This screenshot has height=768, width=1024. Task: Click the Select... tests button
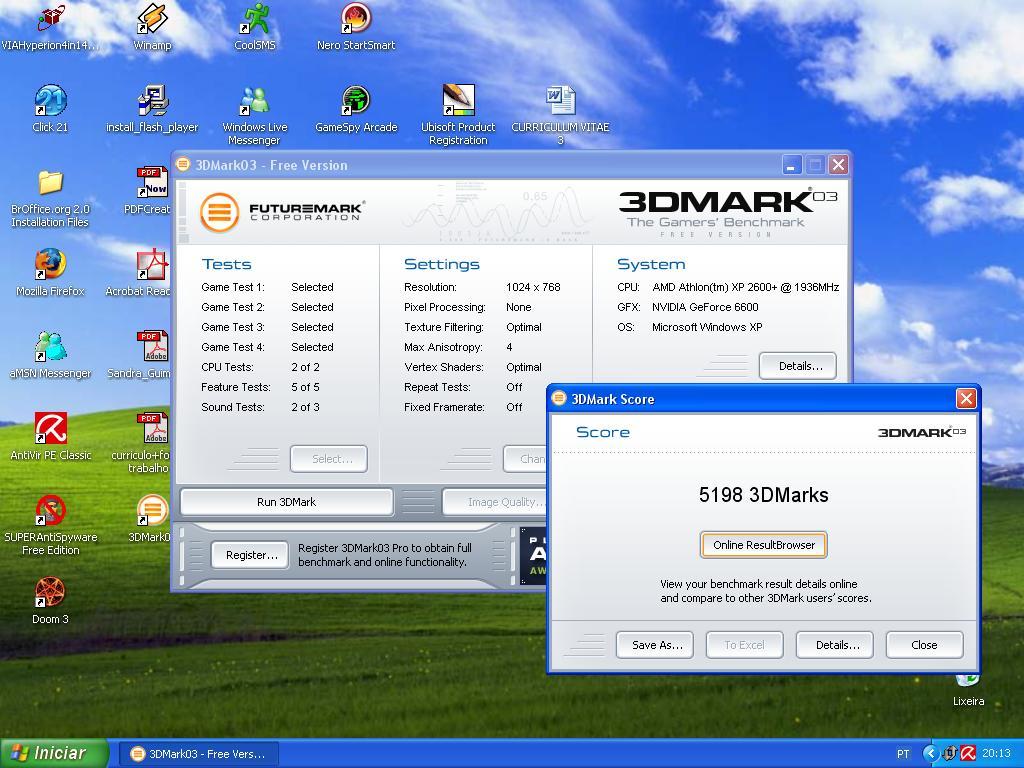(329, 459)
